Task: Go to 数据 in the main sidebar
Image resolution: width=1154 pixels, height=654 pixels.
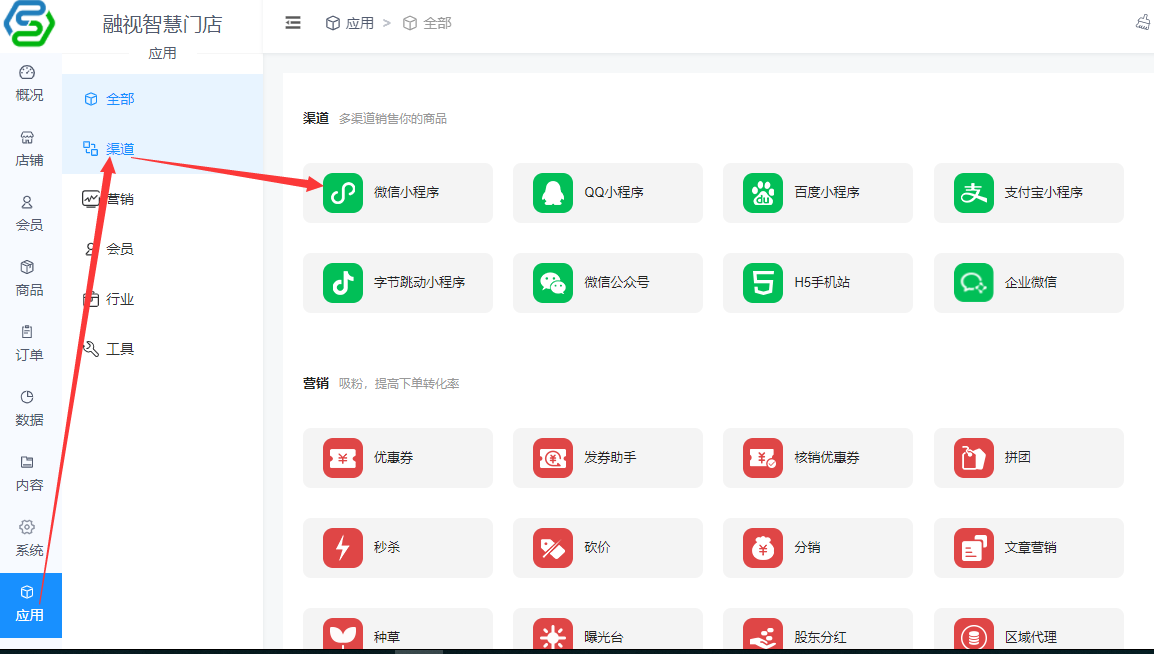Action: pos(29,409)
